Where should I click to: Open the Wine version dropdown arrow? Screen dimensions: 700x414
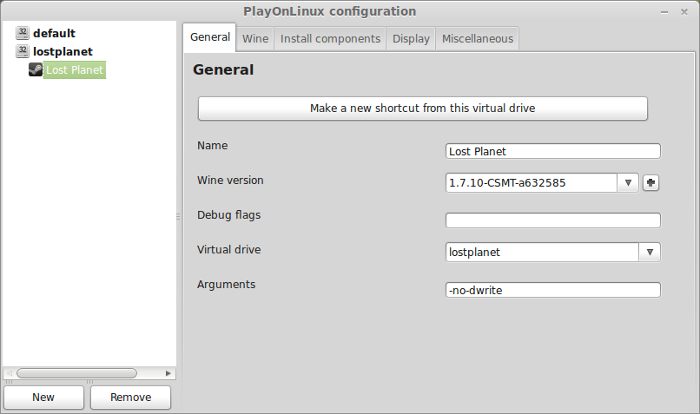628,183
